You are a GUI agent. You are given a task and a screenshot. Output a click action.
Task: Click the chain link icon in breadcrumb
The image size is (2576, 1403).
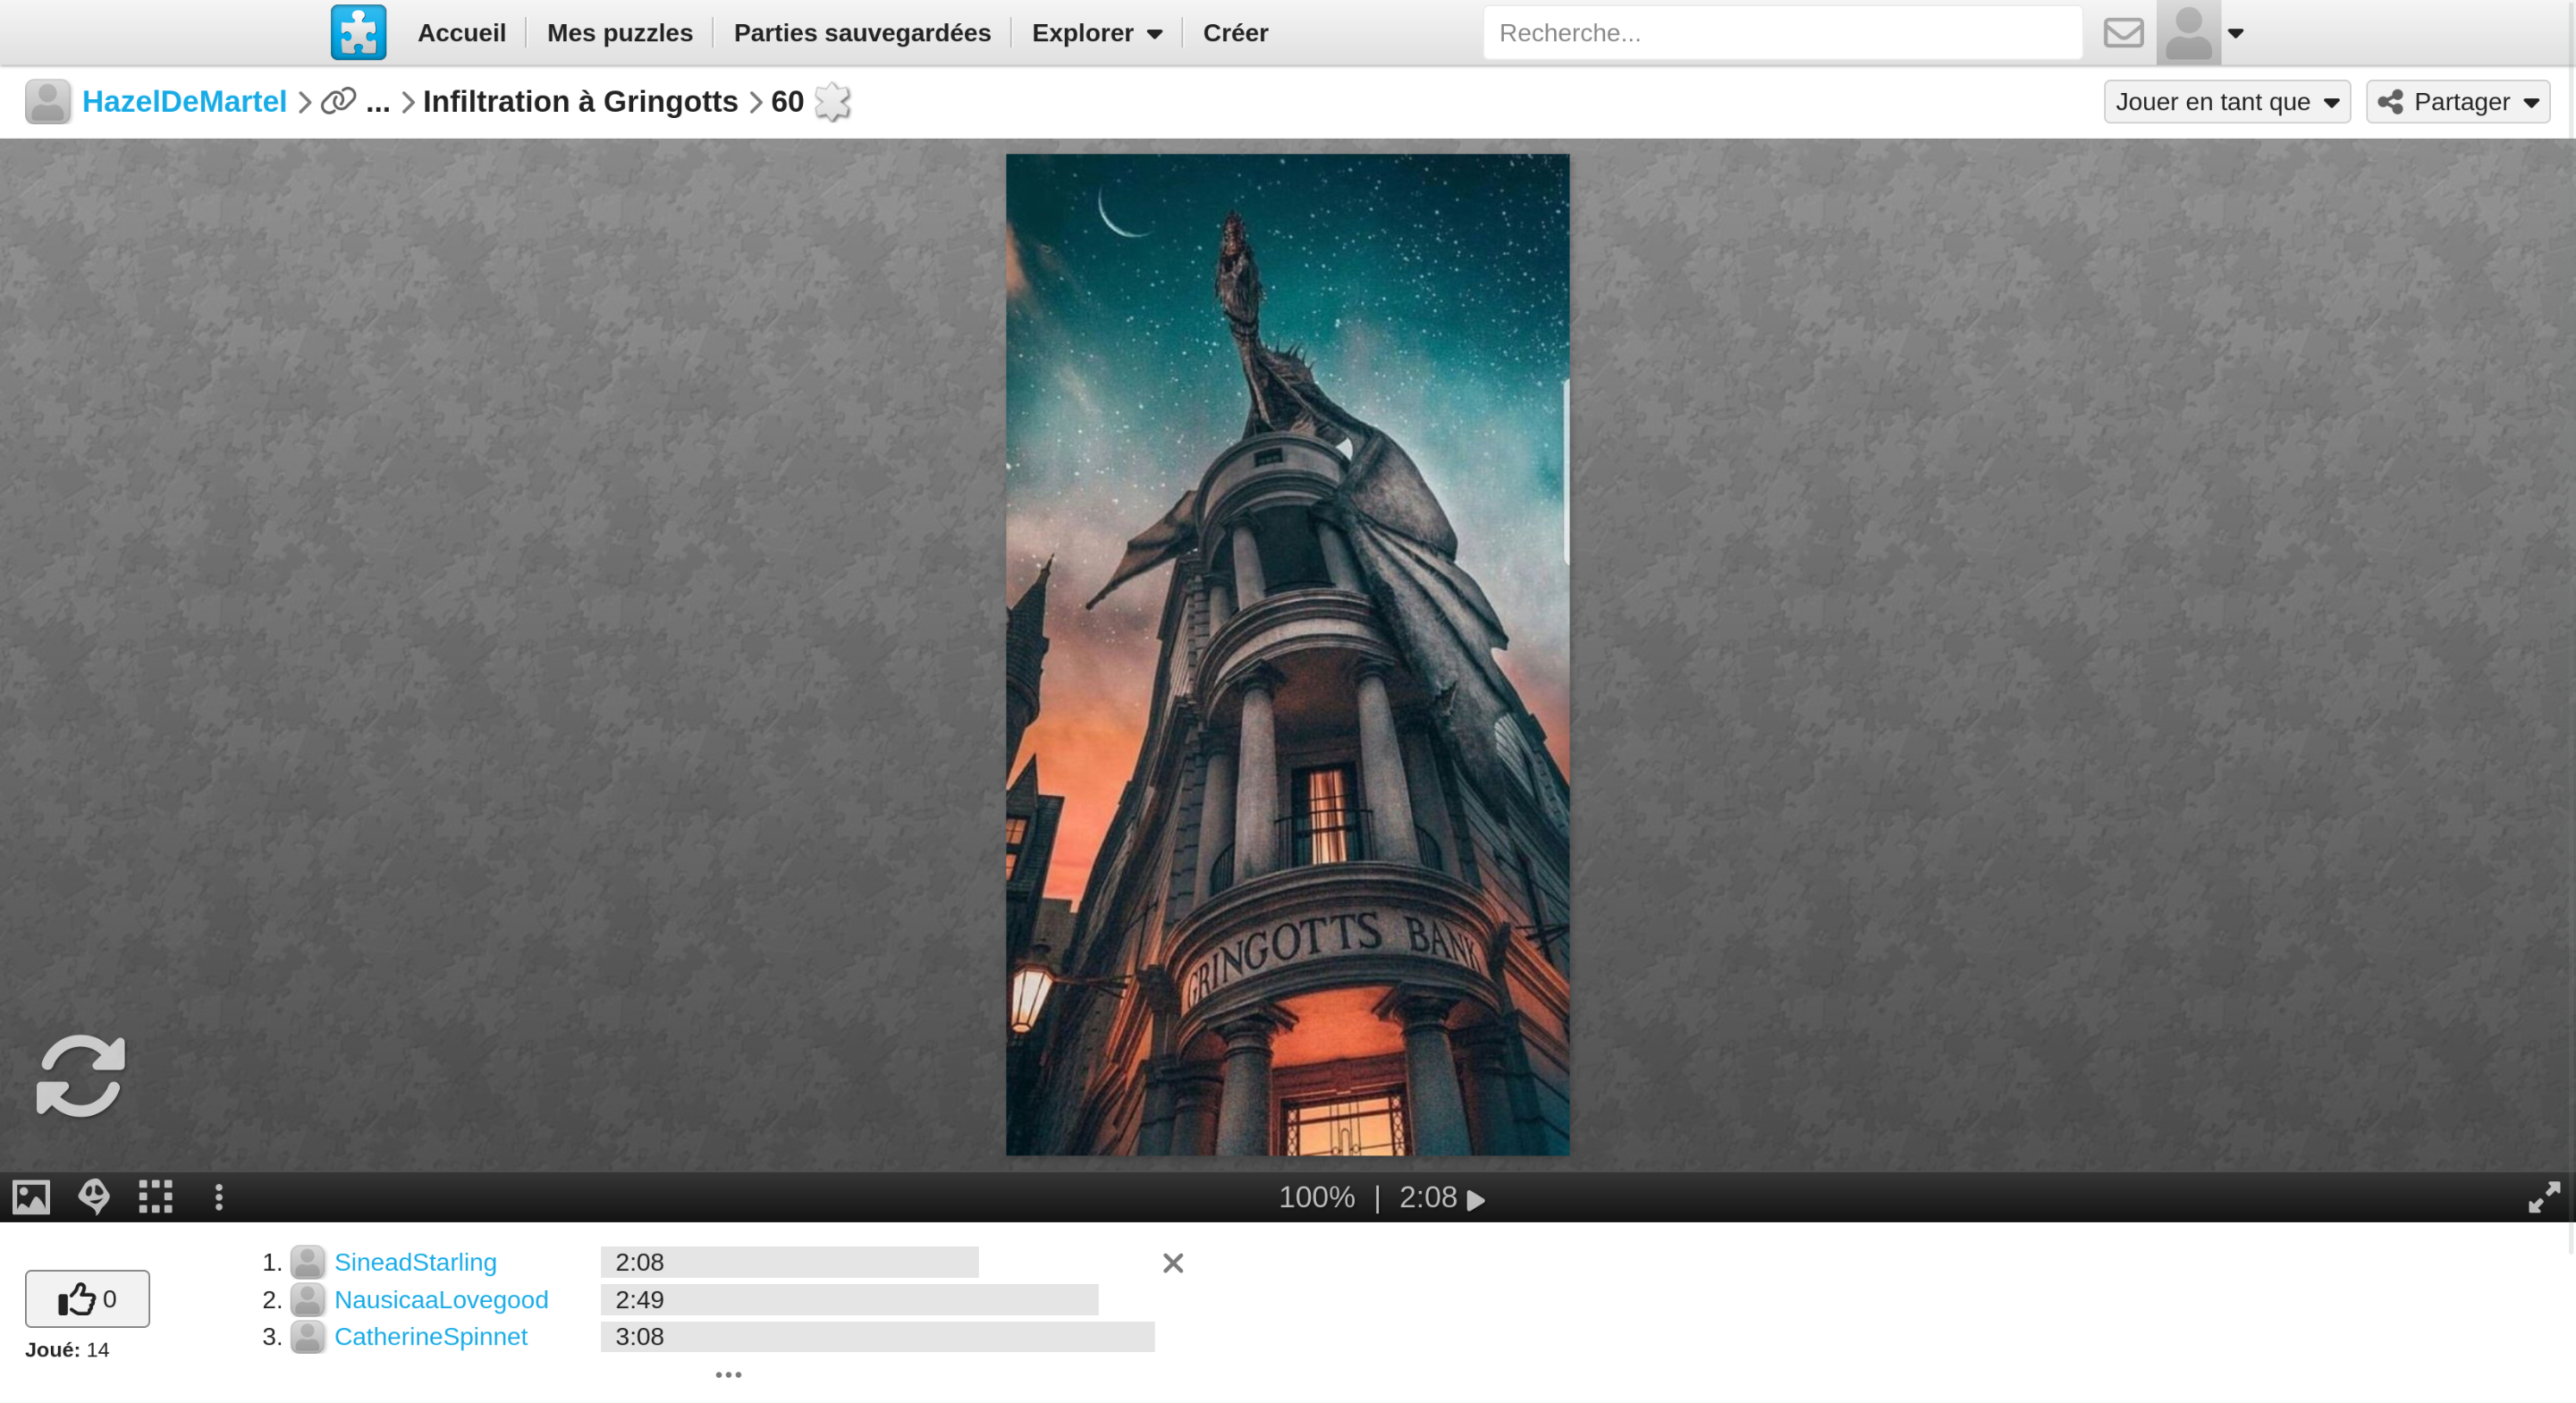tap(338, 101)
